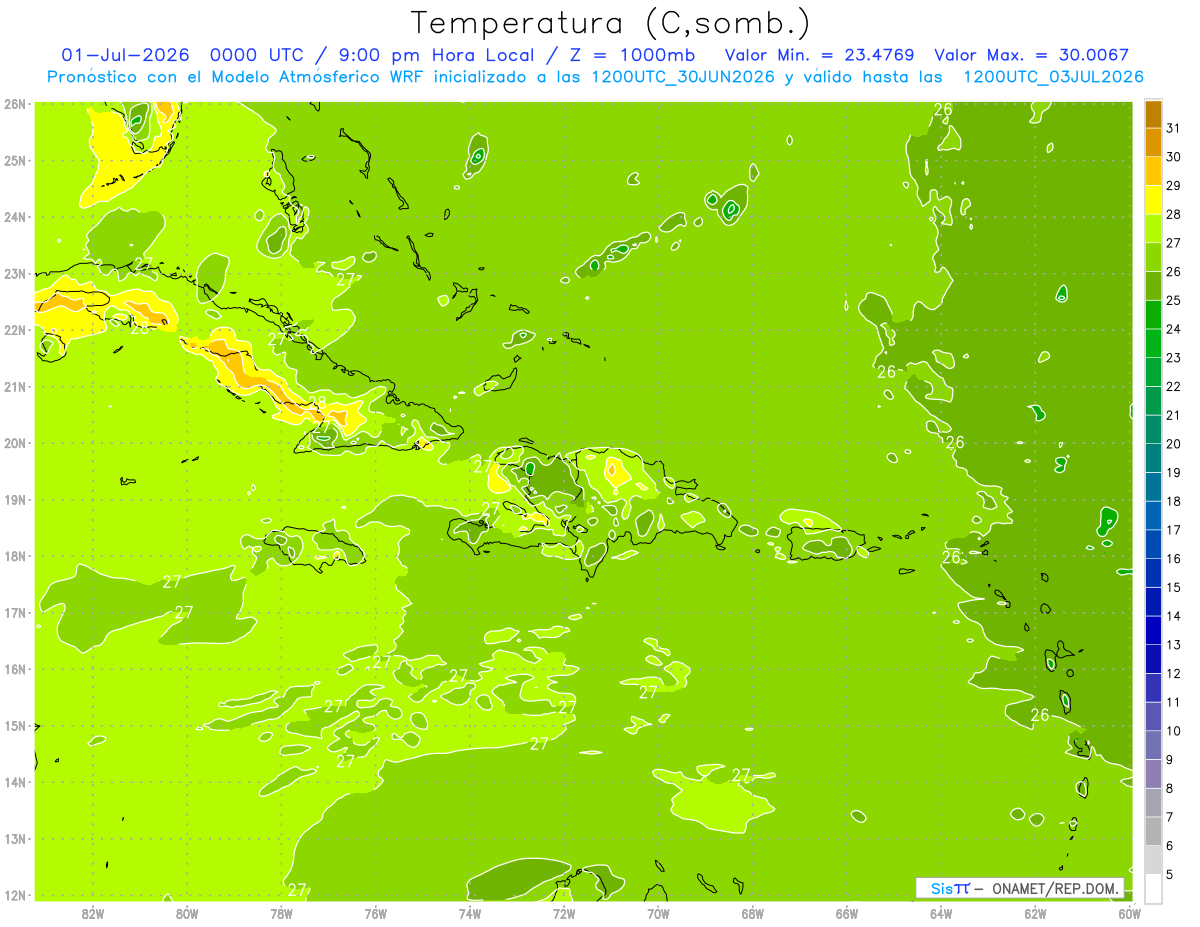Click the "80W" longitude axis label
1200x927 pixels.
pos(187,912)
